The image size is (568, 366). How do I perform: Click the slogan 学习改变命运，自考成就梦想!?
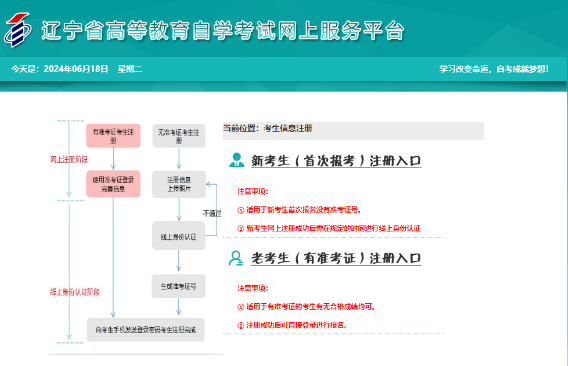point(494,69)
